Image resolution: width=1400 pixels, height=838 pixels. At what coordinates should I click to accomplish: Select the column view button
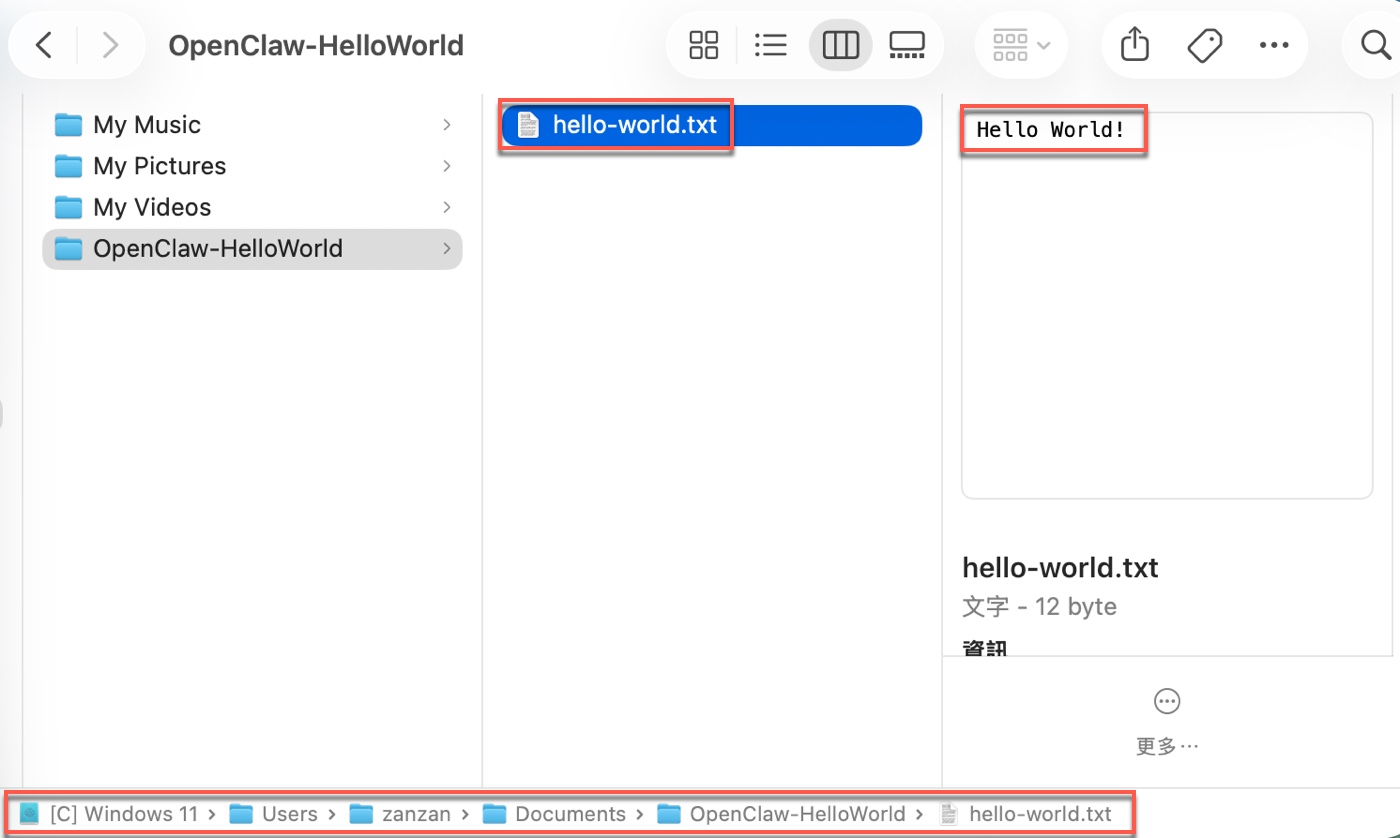(x=840, y=45)
